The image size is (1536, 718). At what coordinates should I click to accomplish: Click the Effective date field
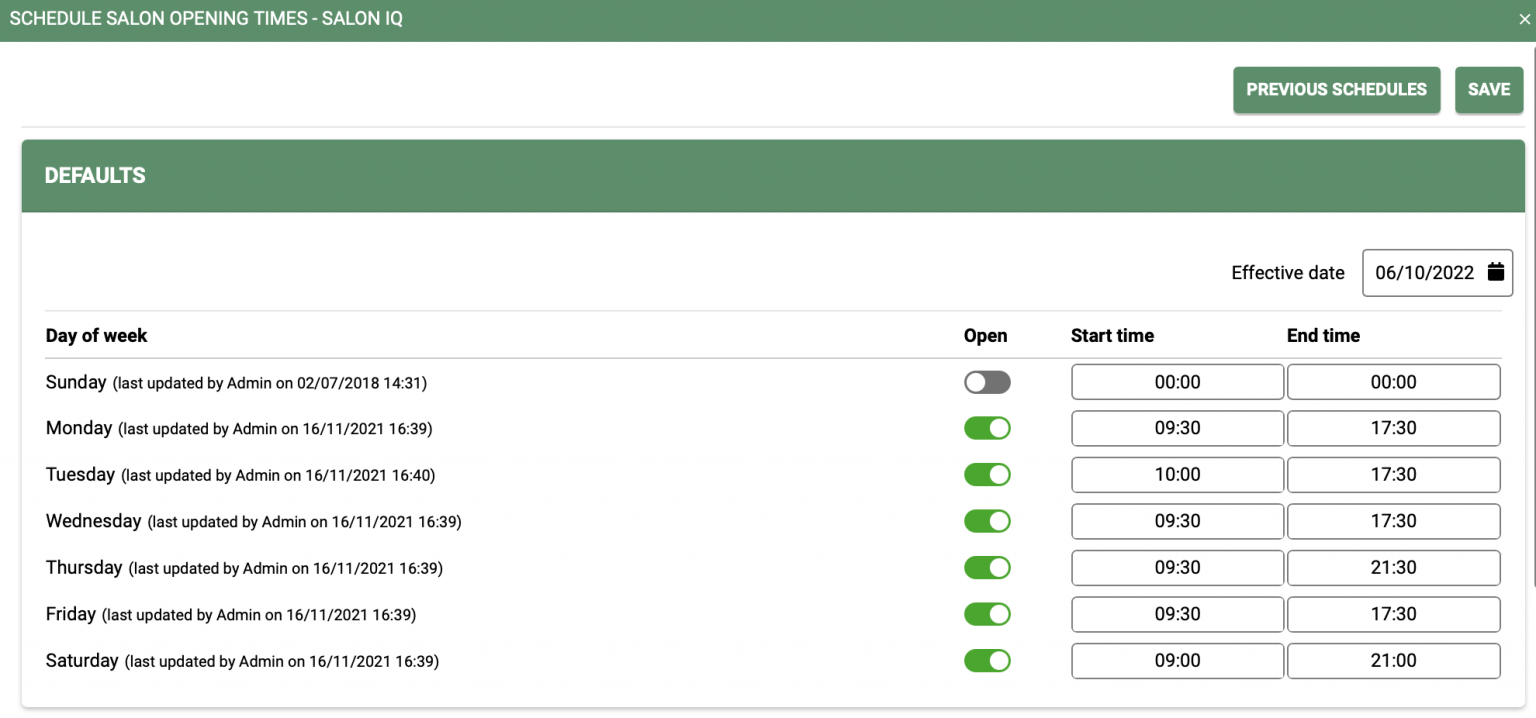point(1424,273)
